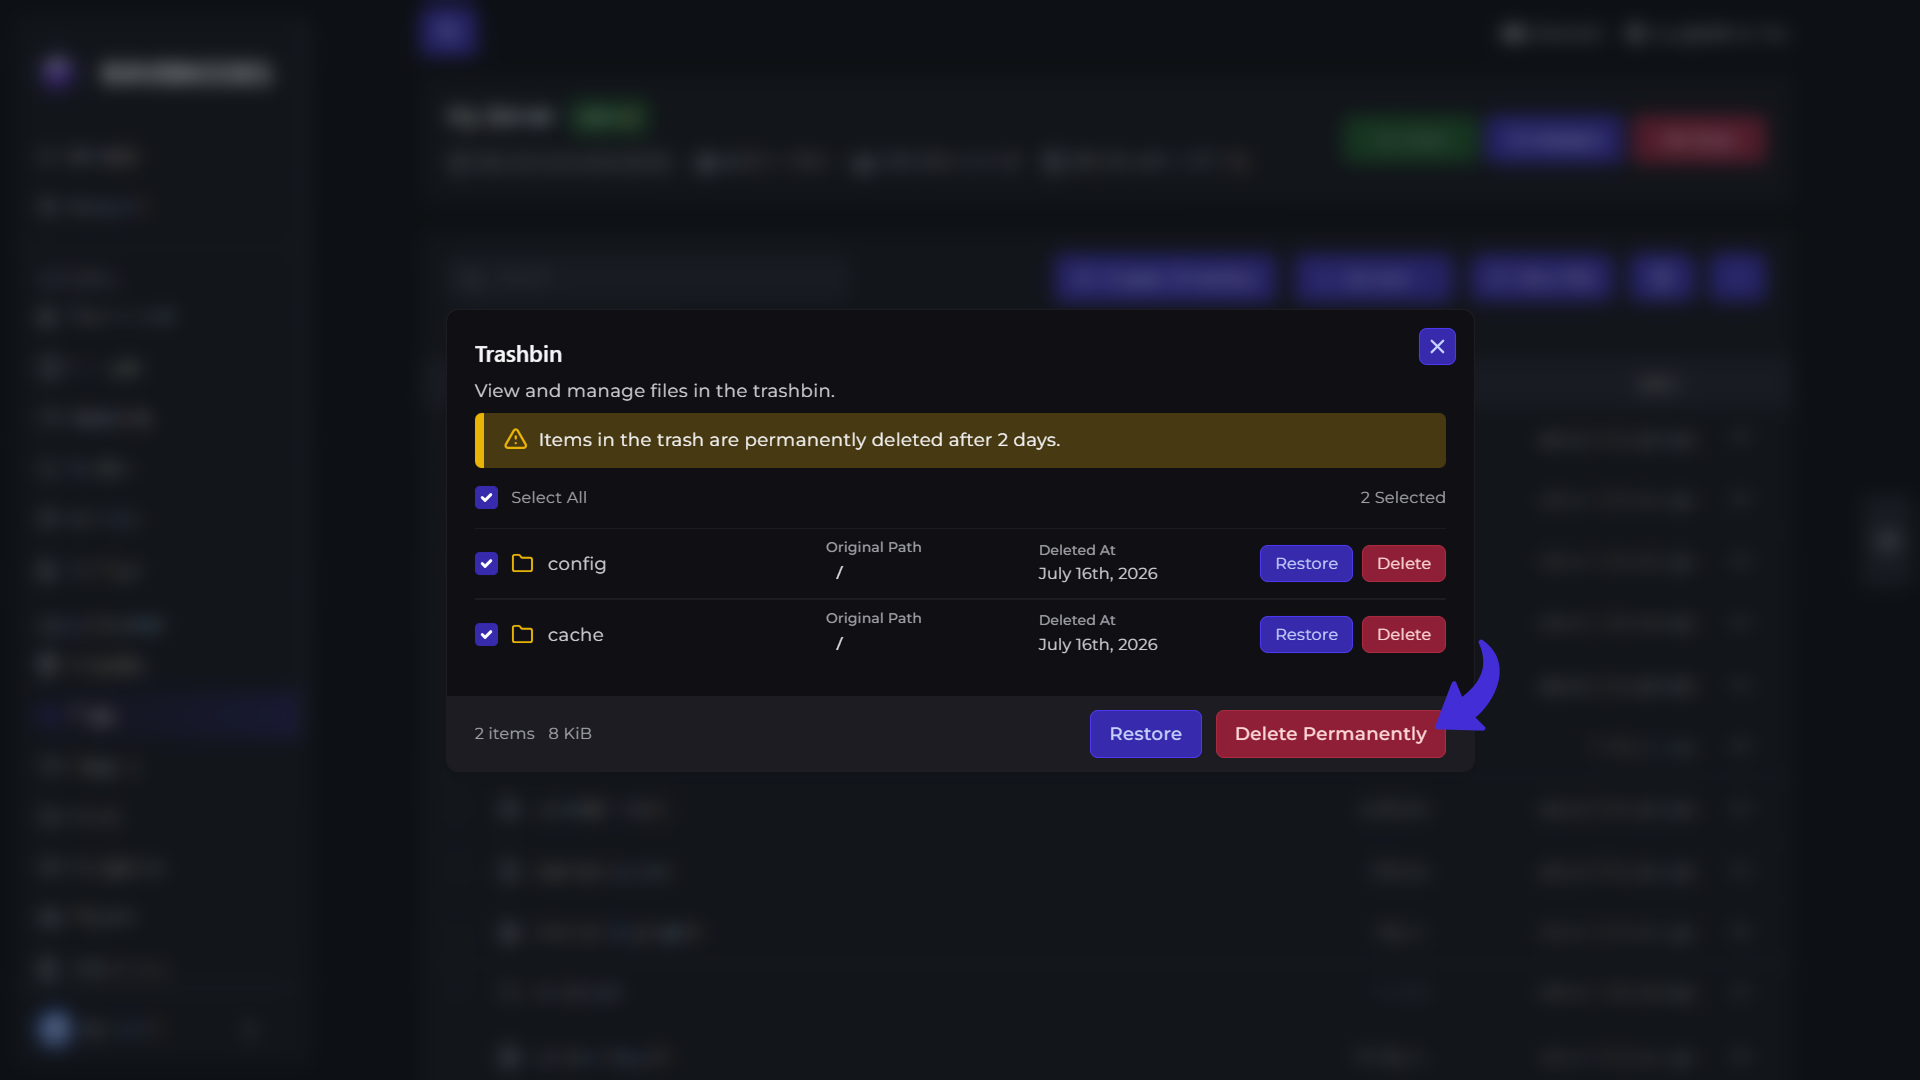Delete the cache folder
The width and height of the screenshot is (1920, 1080).
tap(1403, 634)
